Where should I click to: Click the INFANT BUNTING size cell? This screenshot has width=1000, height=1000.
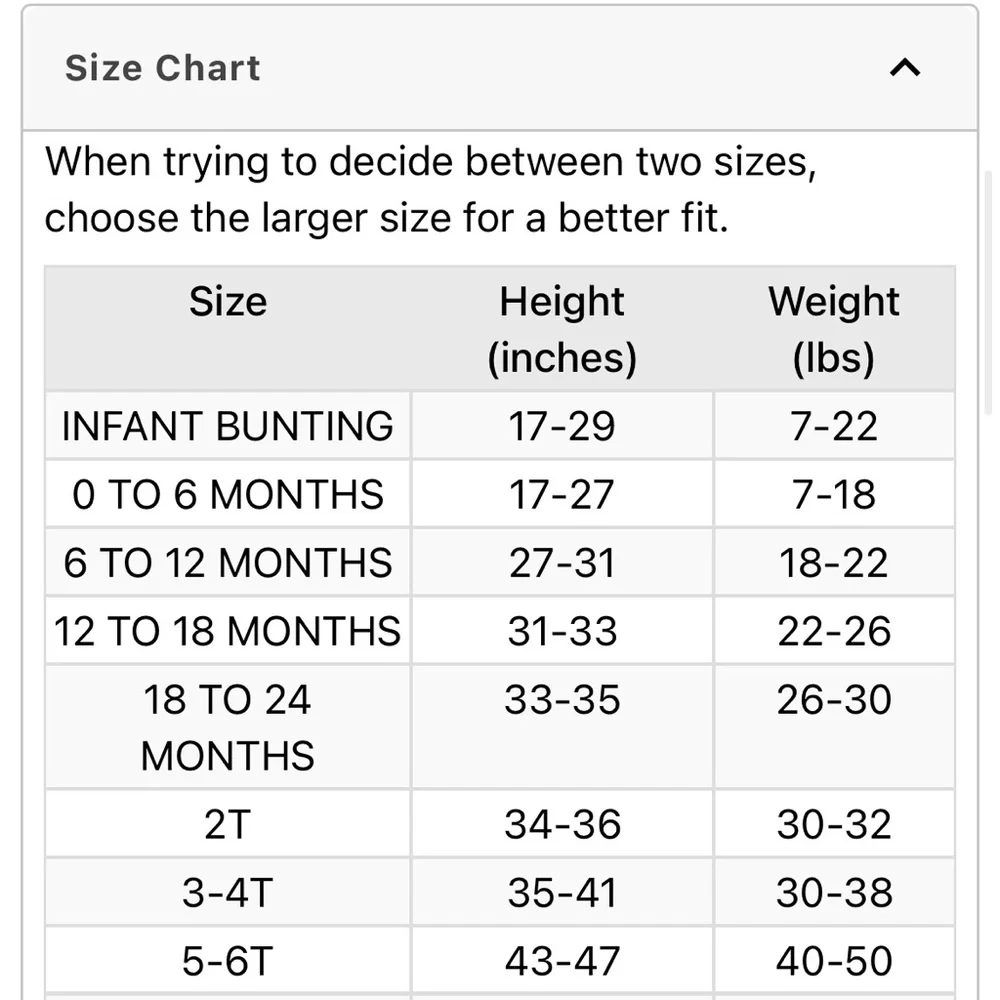tap(228, 425)
